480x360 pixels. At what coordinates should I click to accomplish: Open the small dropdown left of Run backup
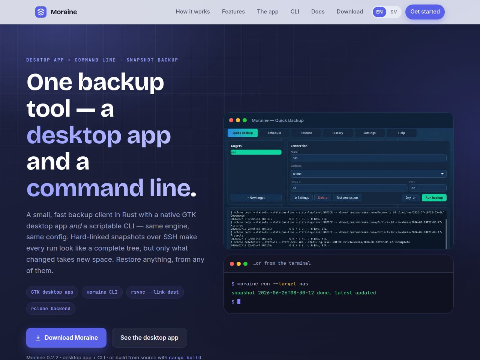[411, 198]
